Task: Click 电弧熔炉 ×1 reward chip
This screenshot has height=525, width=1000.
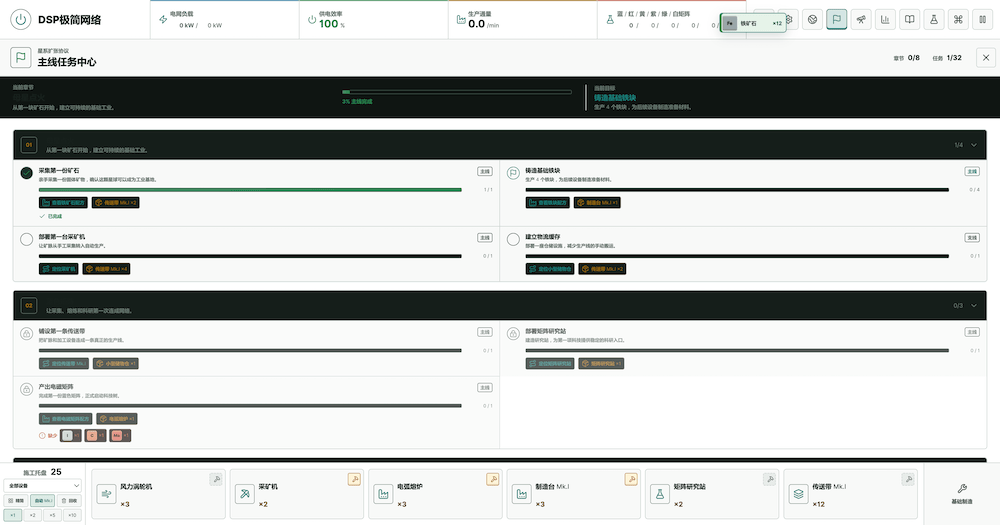Action: click(117, 418)
